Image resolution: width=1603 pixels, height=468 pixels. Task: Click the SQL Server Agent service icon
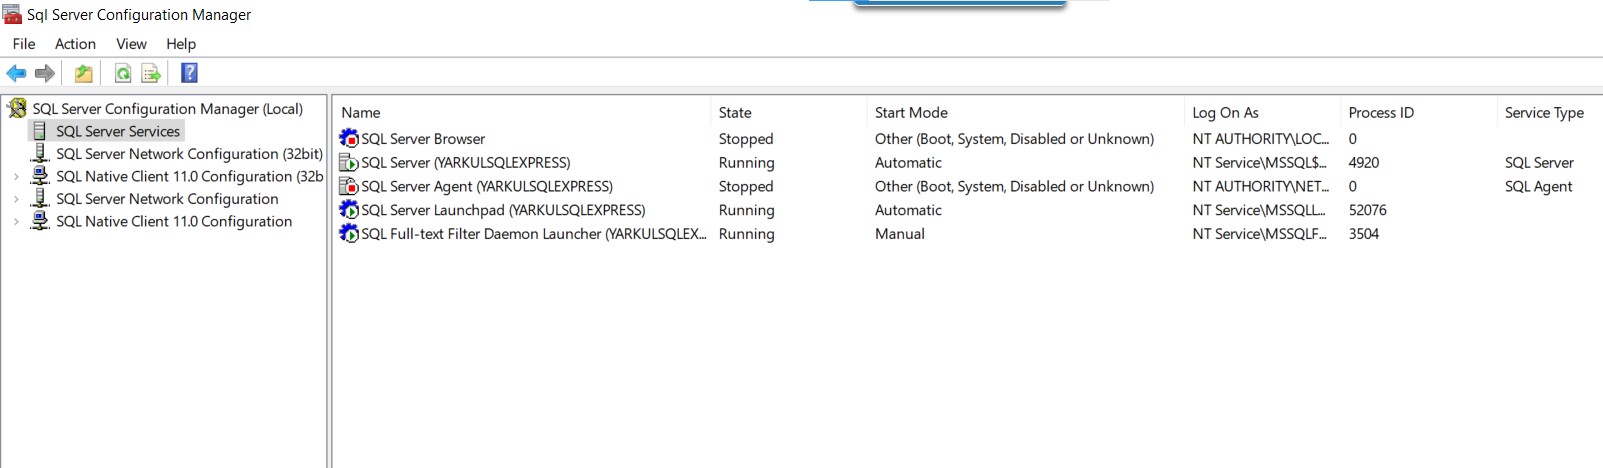pos(349,186)
